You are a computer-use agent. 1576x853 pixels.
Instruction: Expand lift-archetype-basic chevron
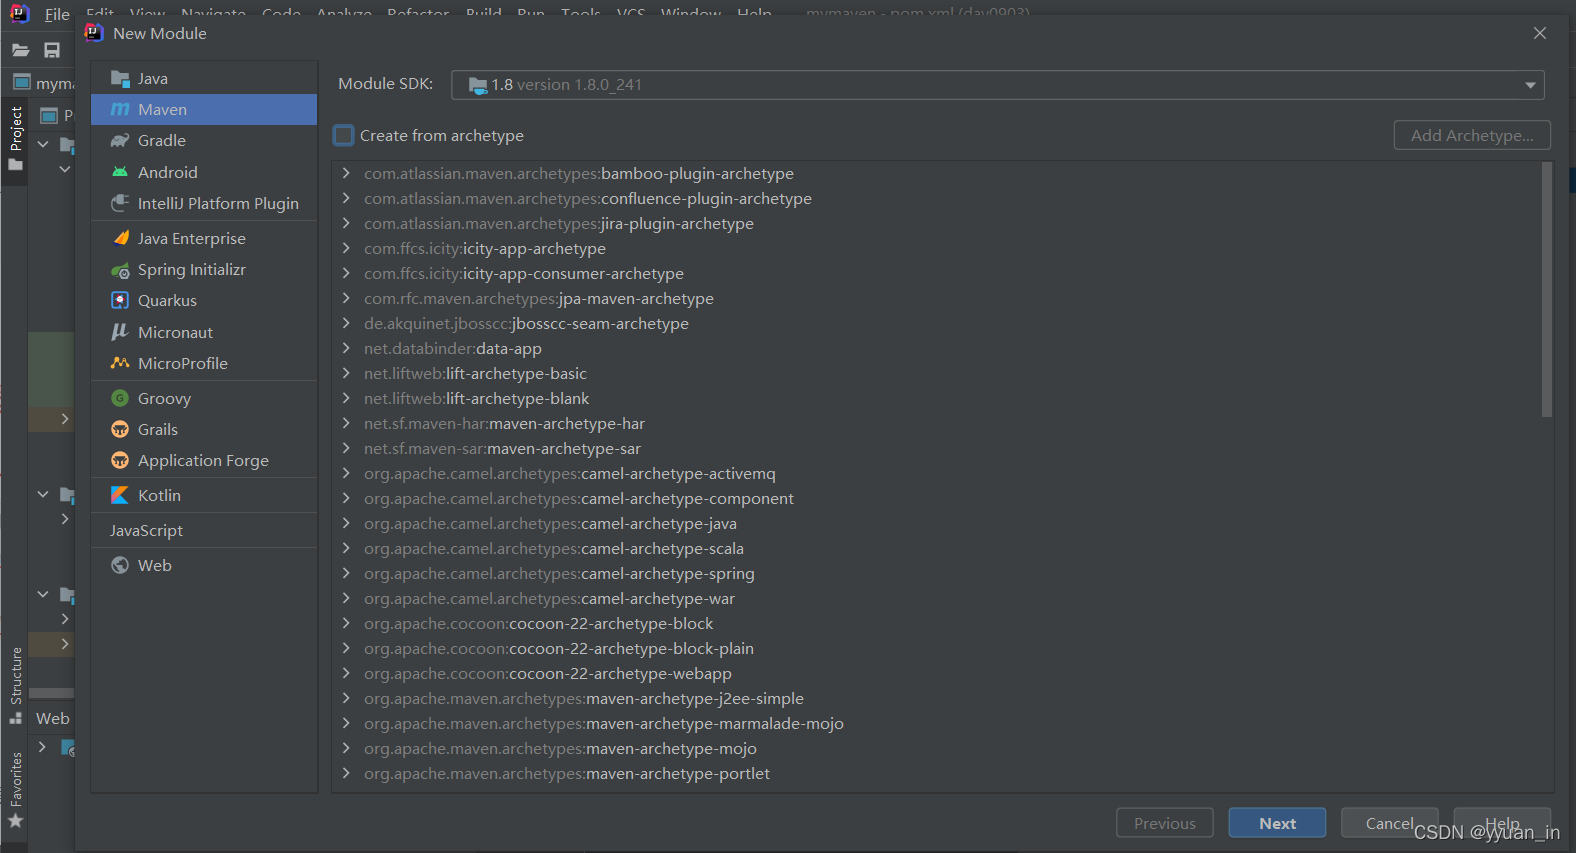click(x=346, y=373)
